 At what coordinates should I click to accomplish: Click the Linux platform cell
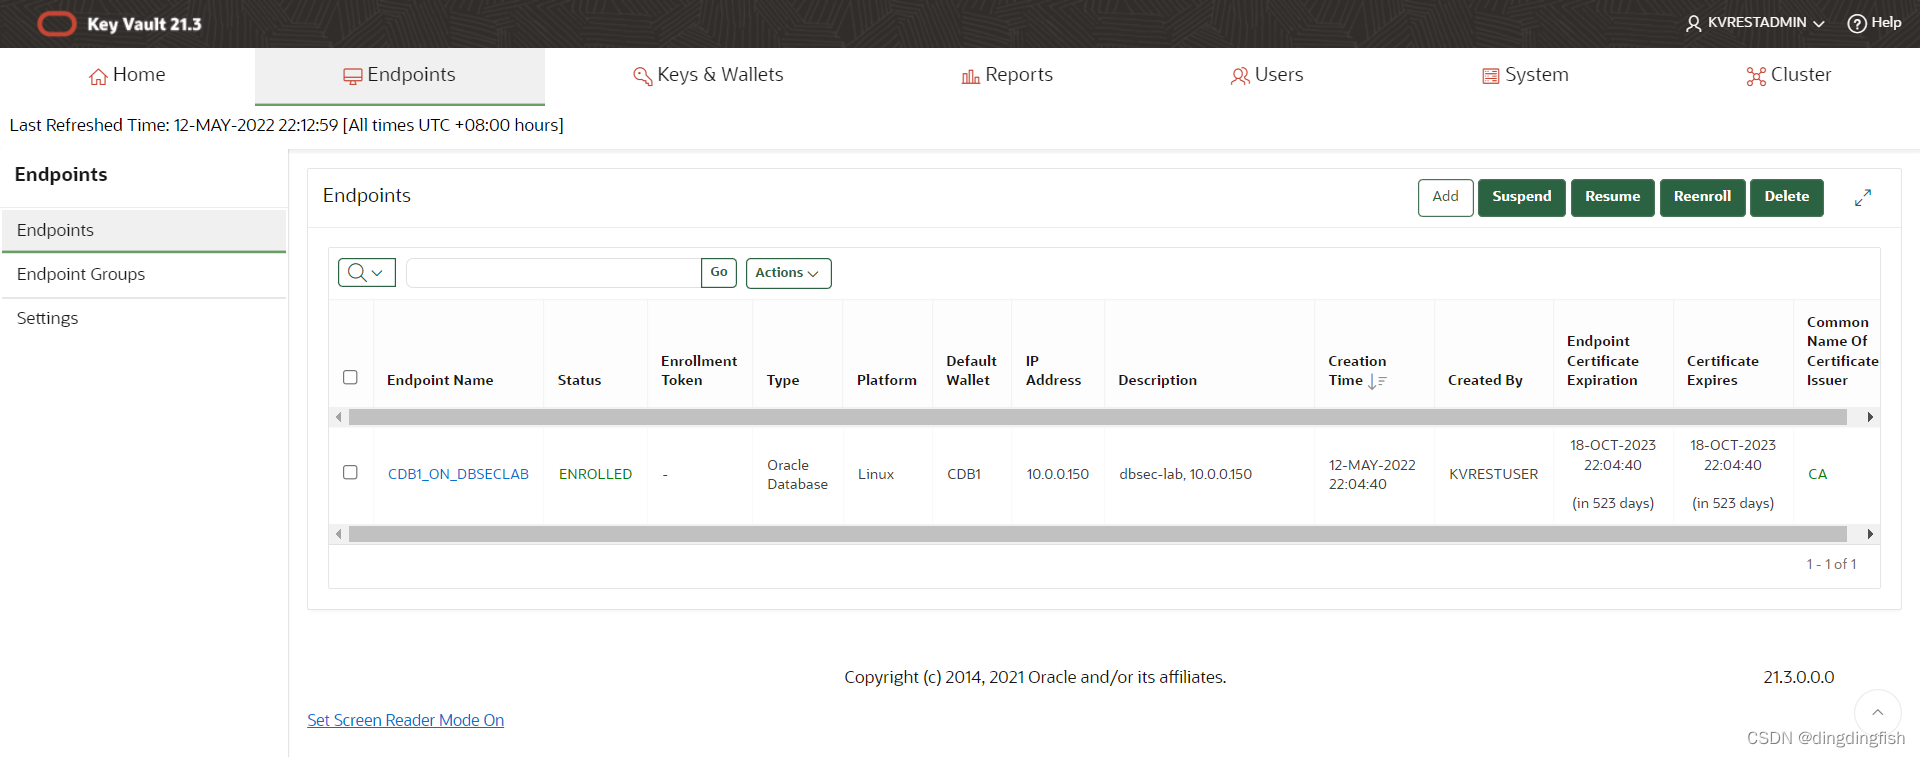pyautogui.click(x=875, y=474)
